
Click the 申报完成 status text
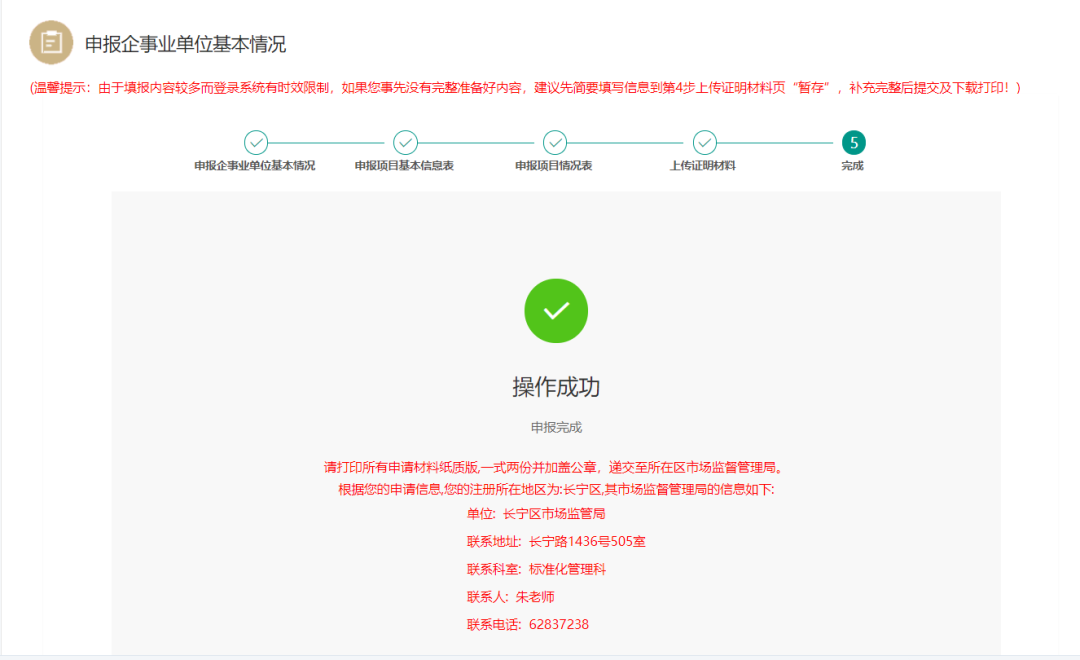pyautogui.click(x=556, y=426)
